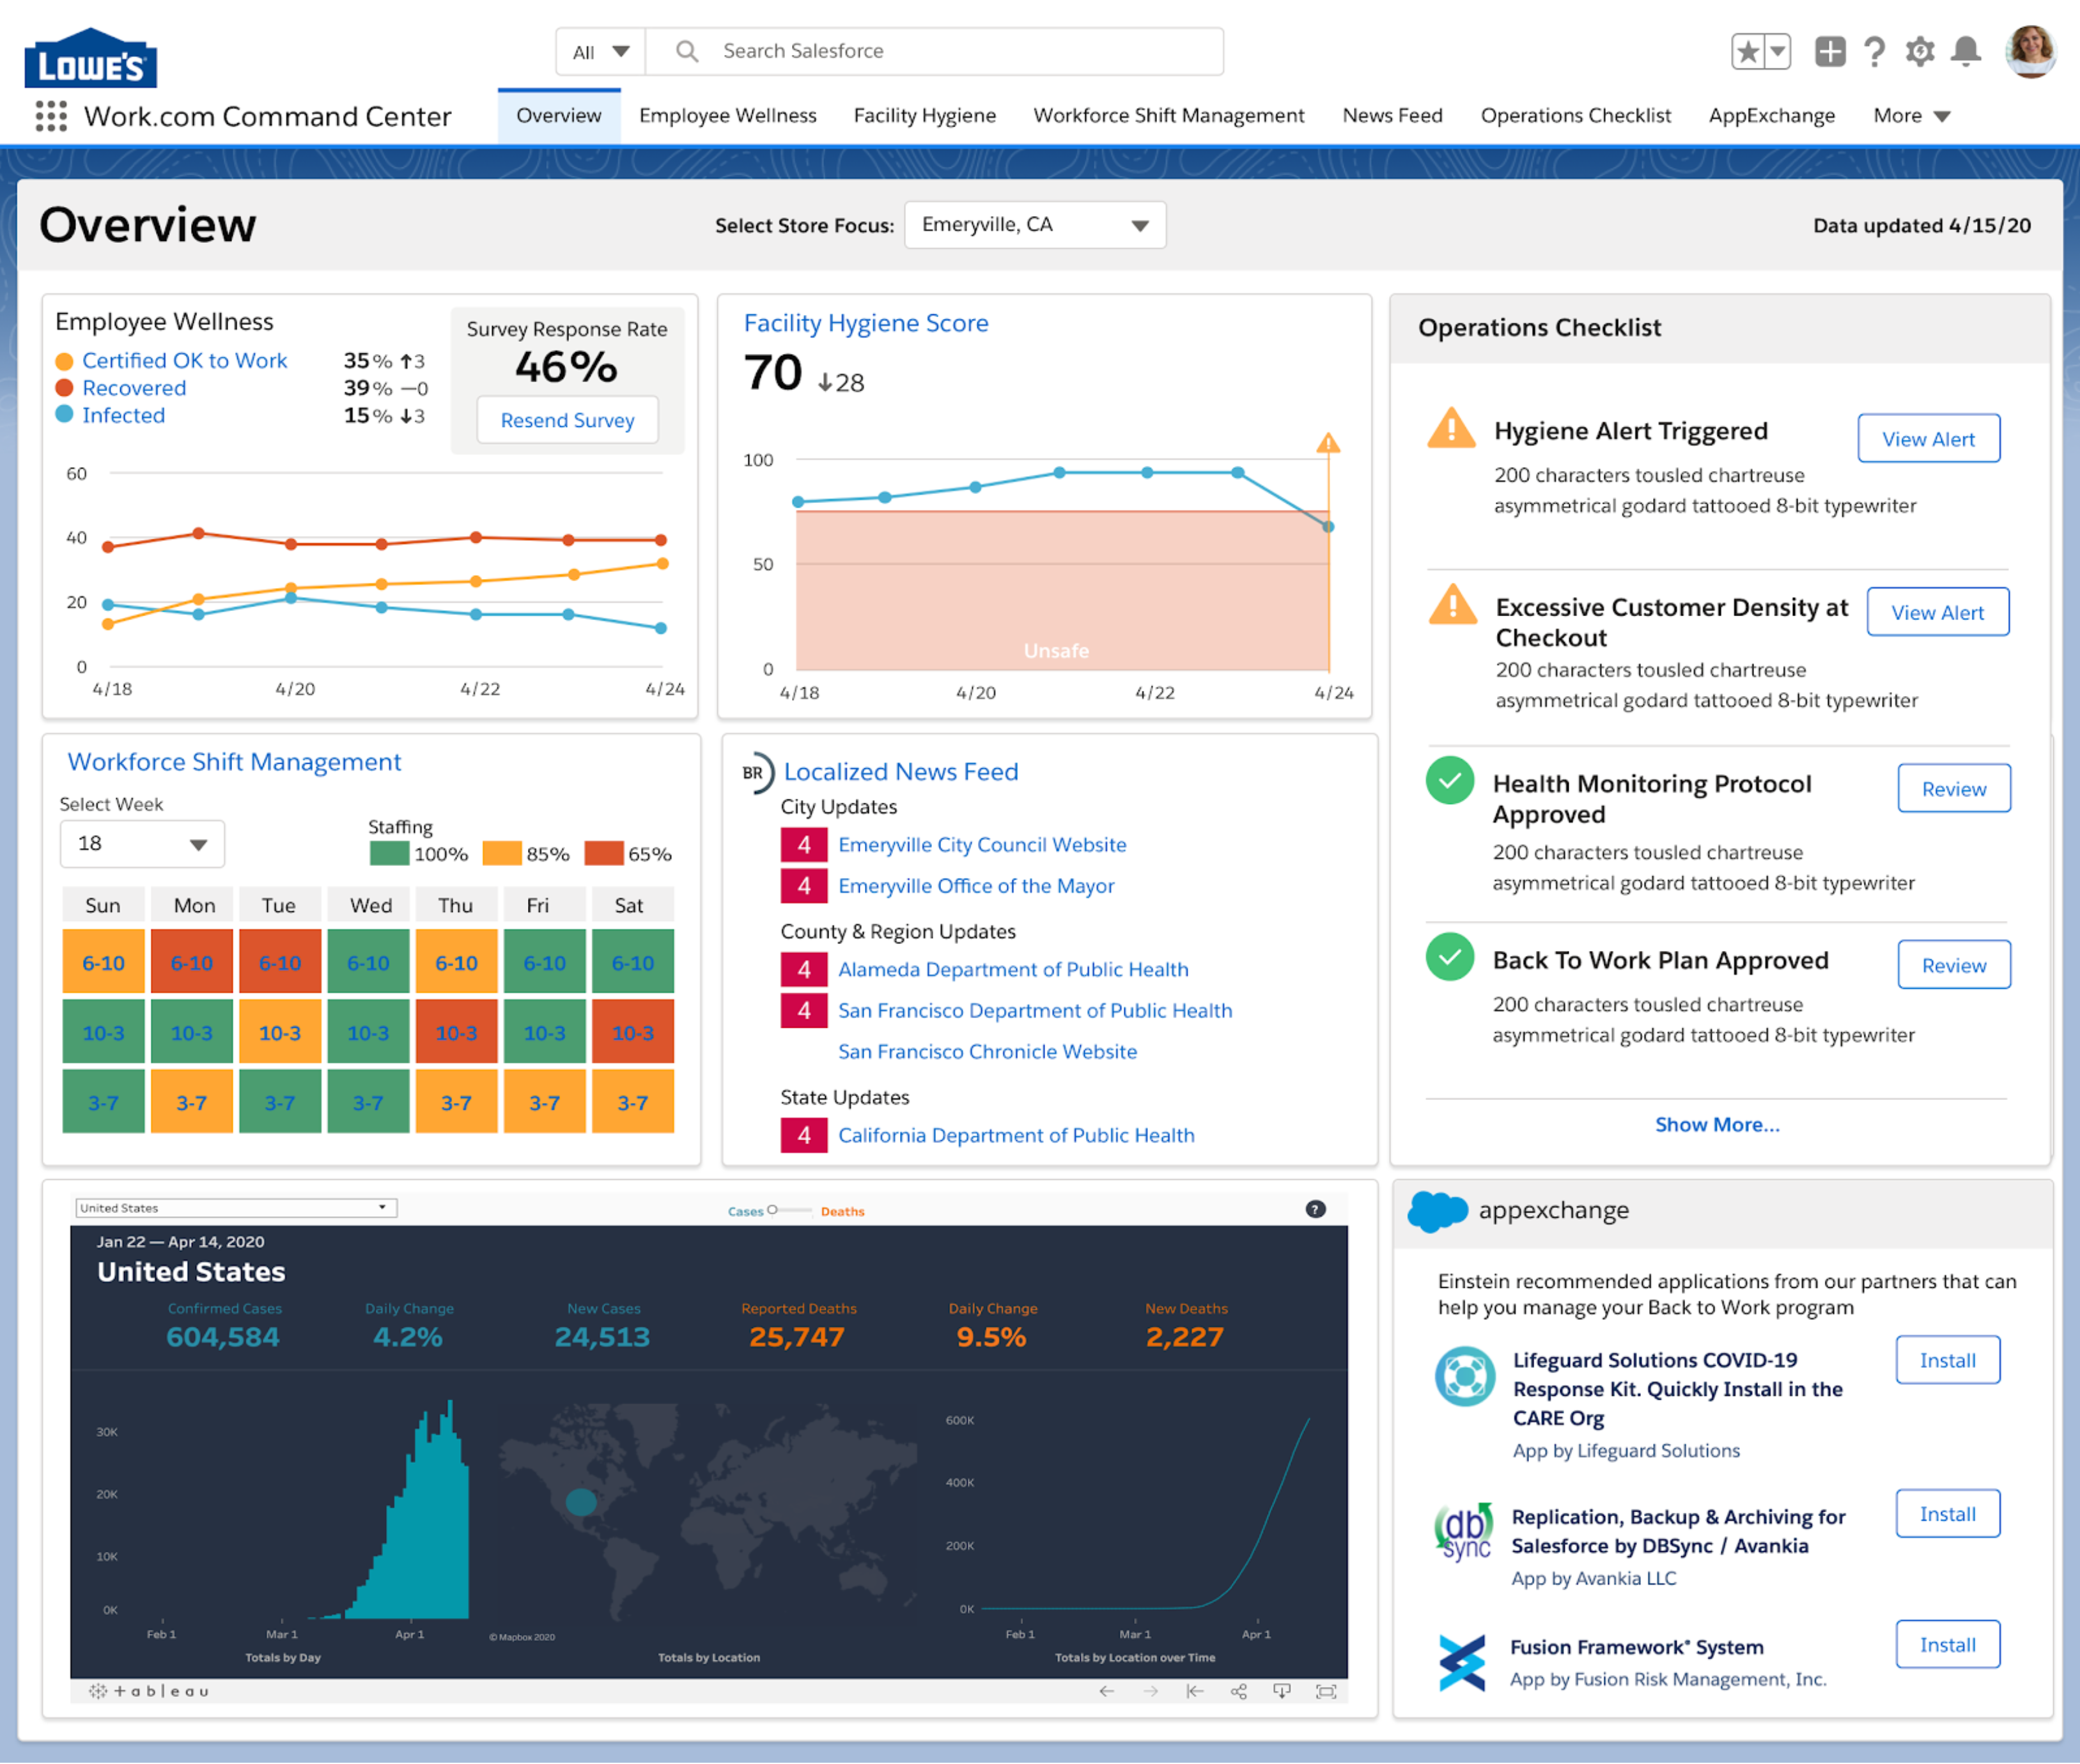Image resolution: width=2080 pixels, height=1764 pixels.
Task: Click View Alert for Excessive Customer Density
Action: [x=1937, y=612]
